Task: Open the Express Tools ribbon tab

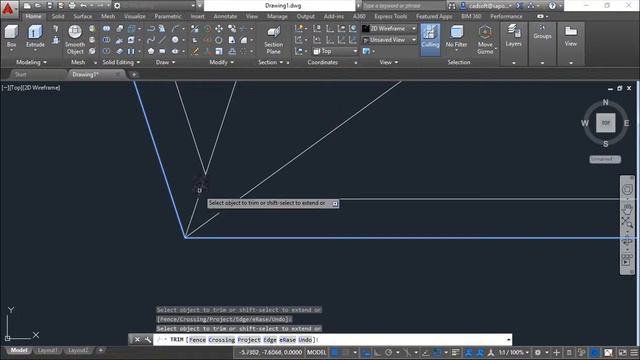Action: coord(391,16)
